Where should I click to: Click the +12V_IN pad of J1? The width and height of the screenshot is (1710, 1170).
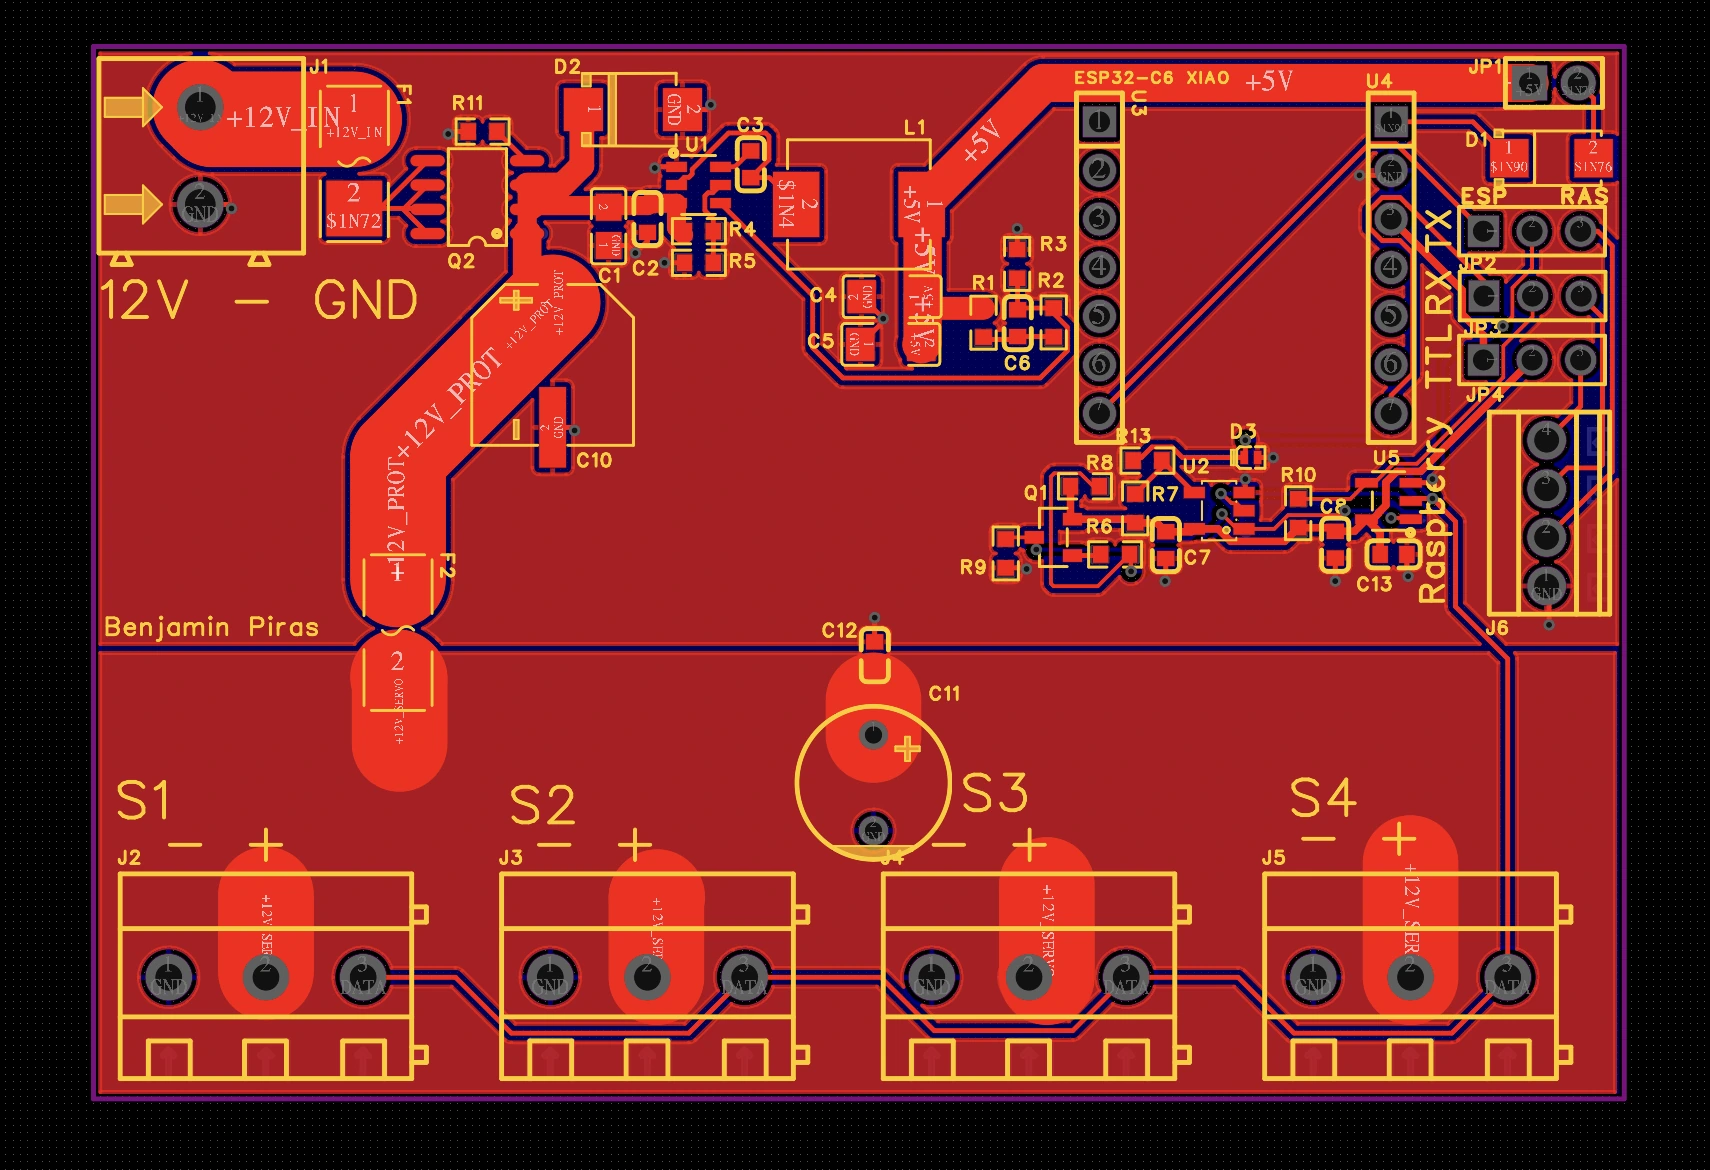[x=200, y=105]
